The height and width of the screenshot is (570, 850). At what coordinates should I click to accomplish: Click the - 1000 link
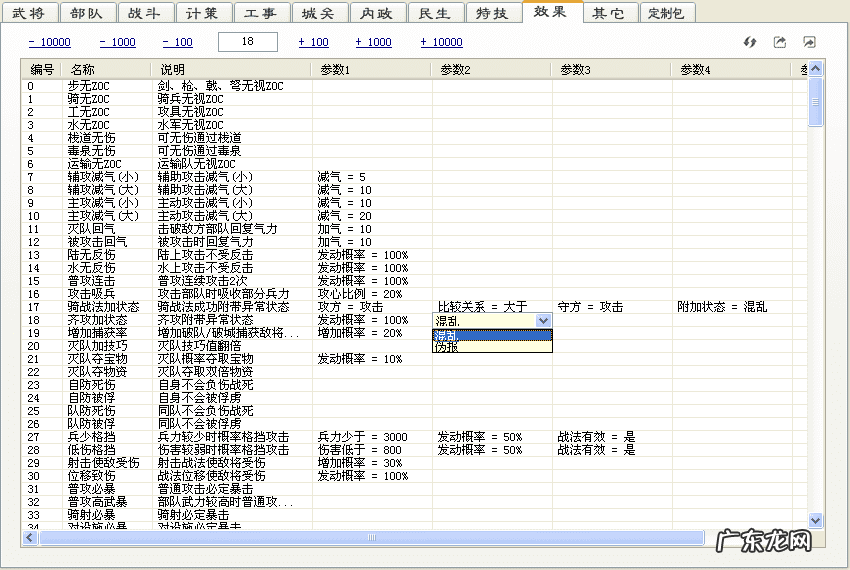coord(117,42)
